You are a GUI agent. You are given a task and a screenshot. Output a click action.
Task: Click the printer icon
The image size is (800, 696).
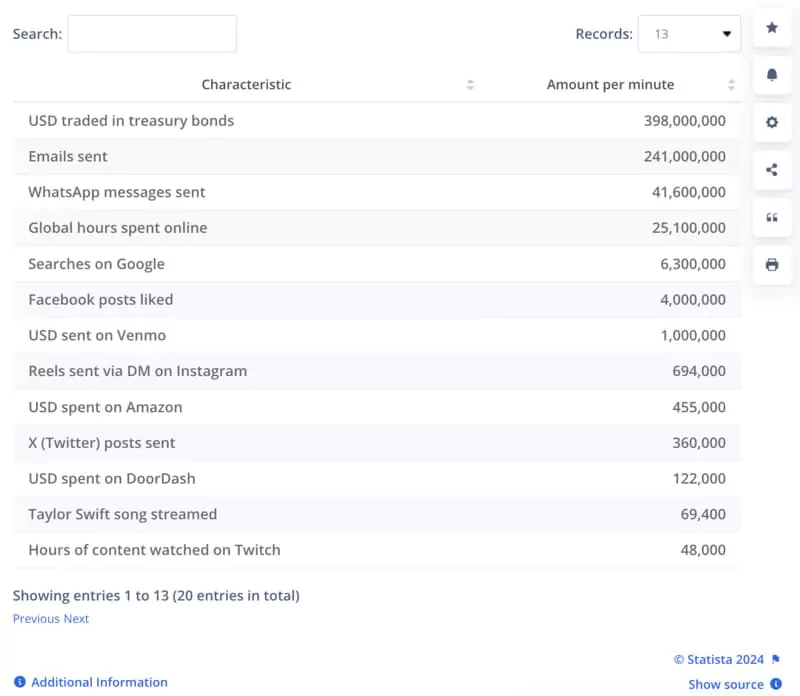pyautogui.click(x=772, y=265)
